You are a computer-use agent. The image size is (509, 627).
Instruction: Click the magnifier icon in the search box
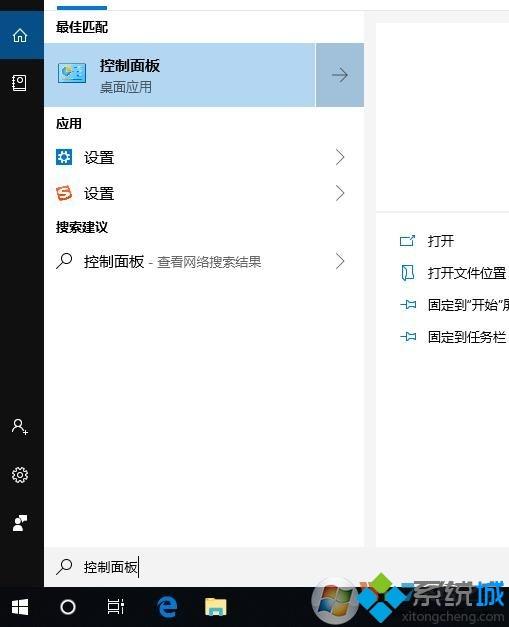(64, 567)
